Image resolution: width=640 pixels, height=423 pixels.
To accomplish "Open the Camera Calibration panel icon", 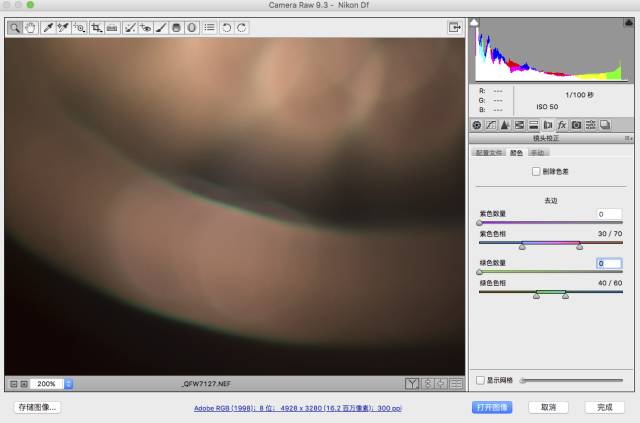I will click(x=576, y=125).
